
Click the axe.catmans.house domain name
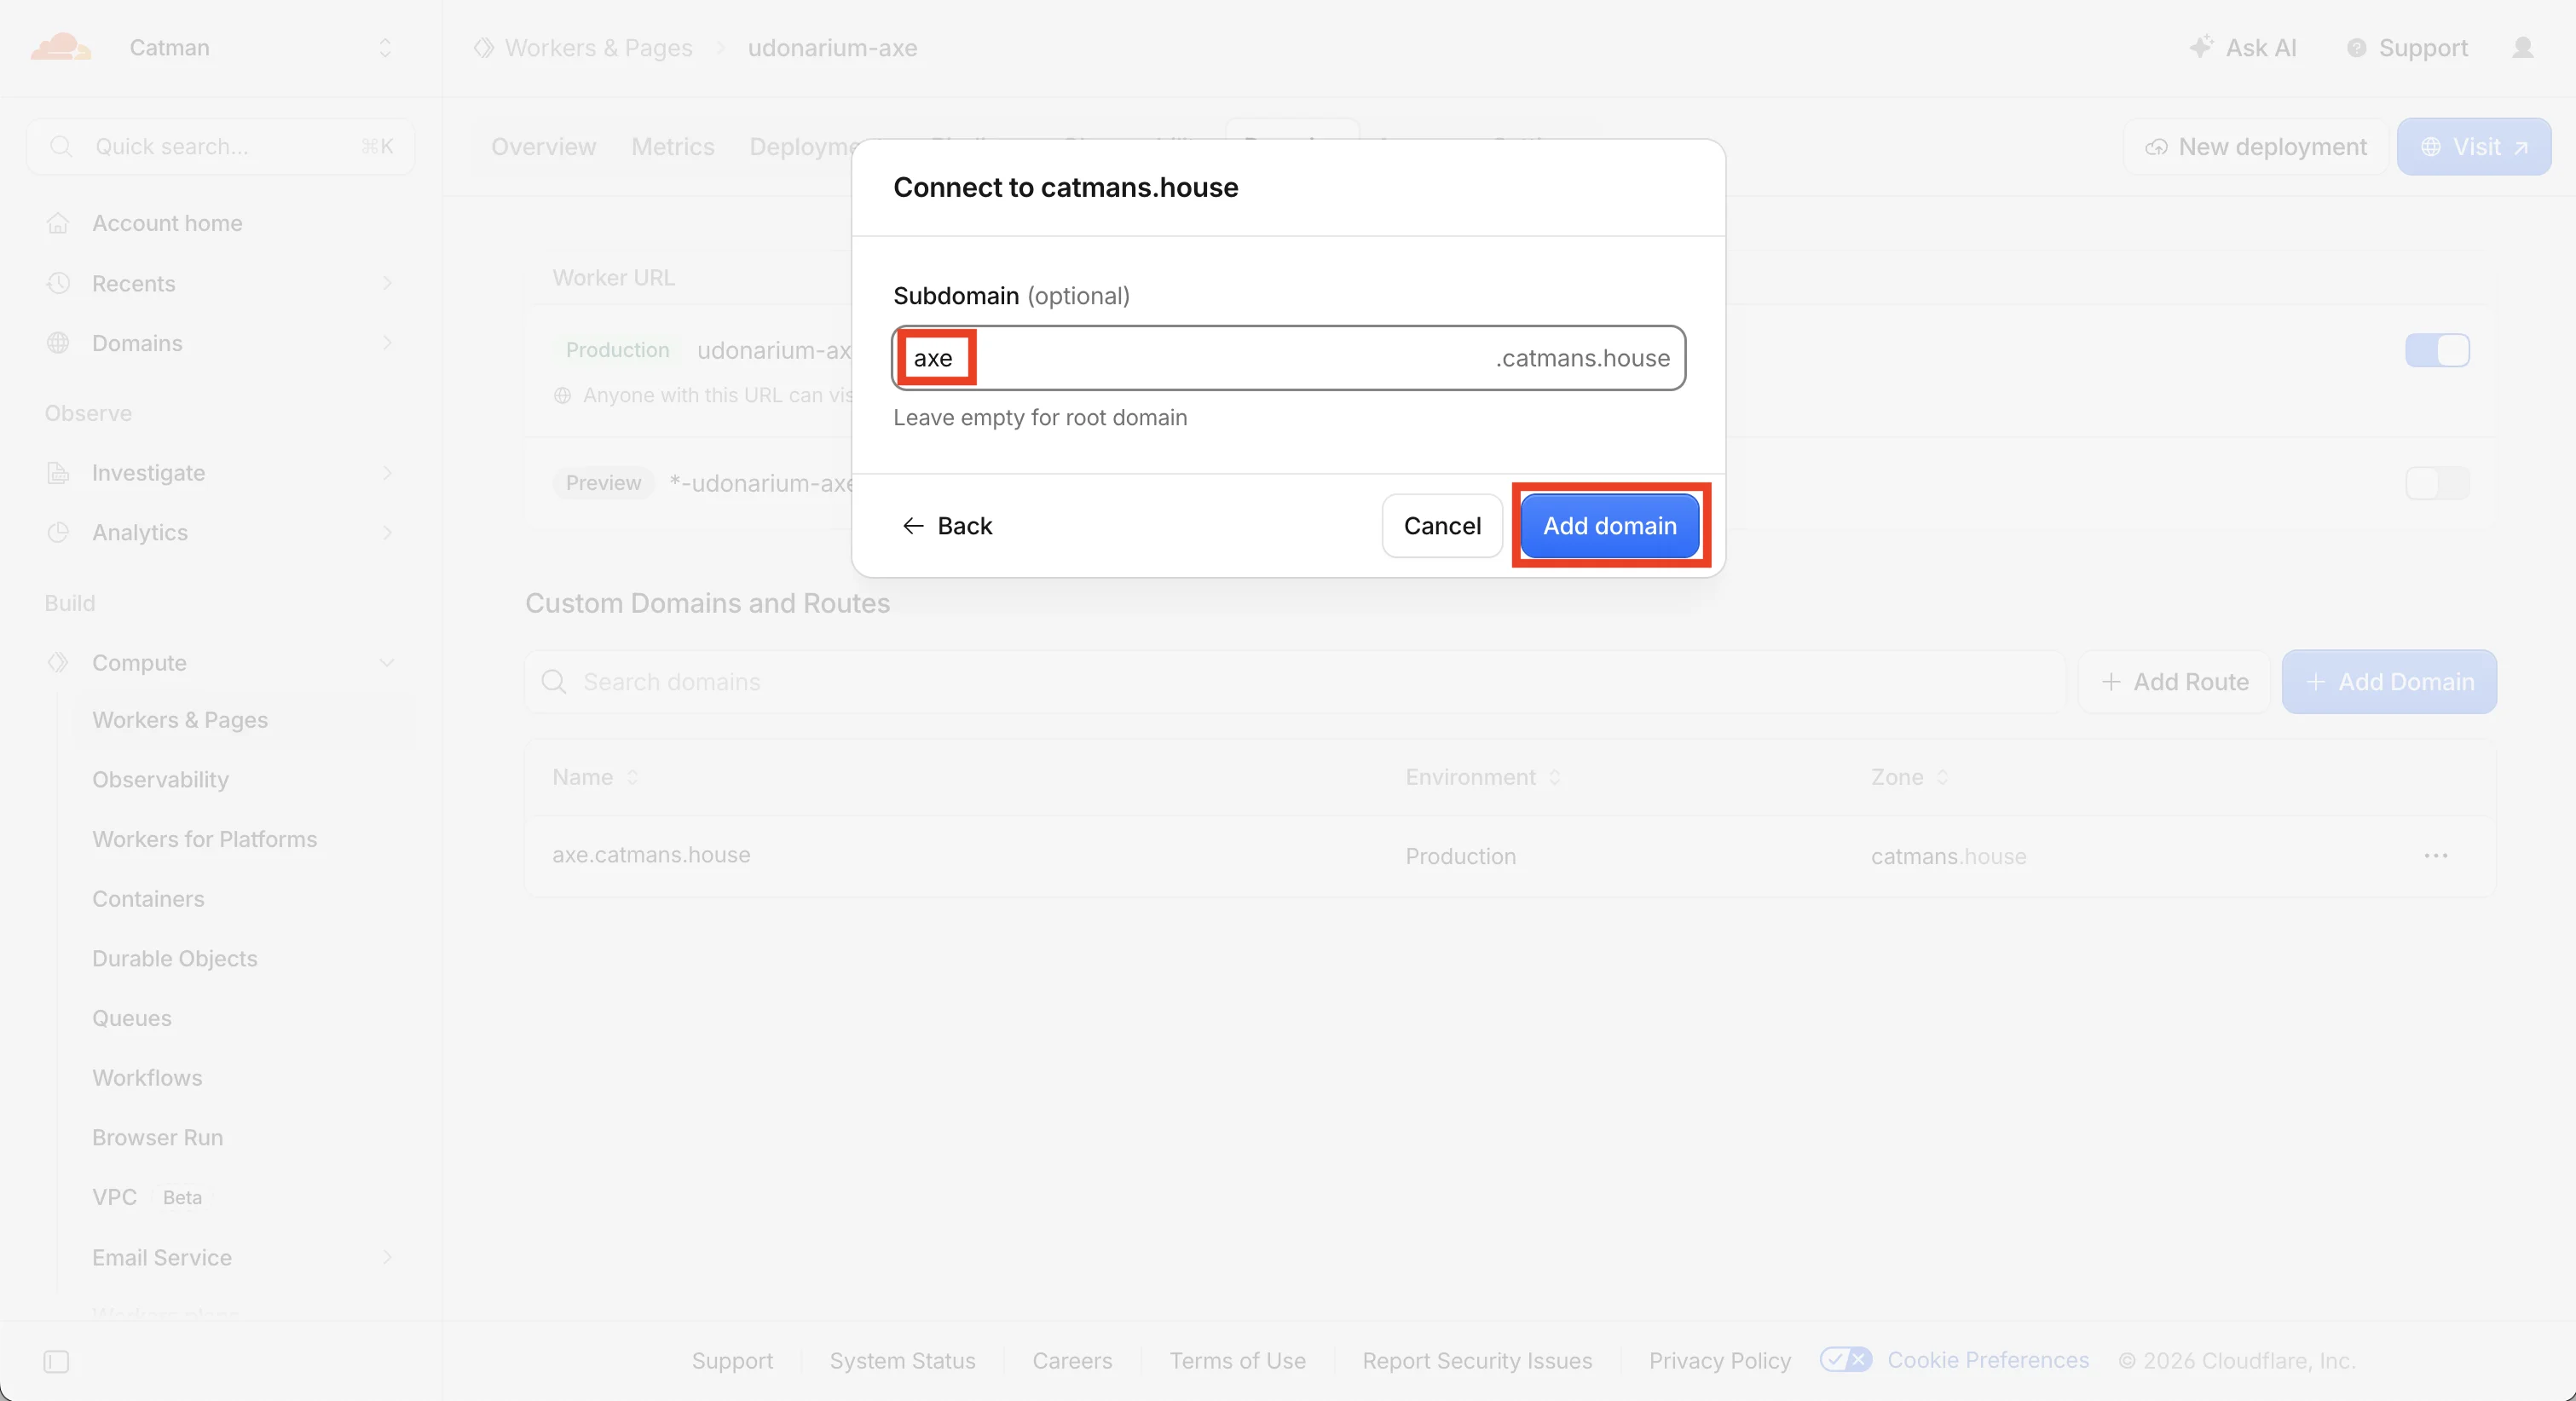click(651, 855)
